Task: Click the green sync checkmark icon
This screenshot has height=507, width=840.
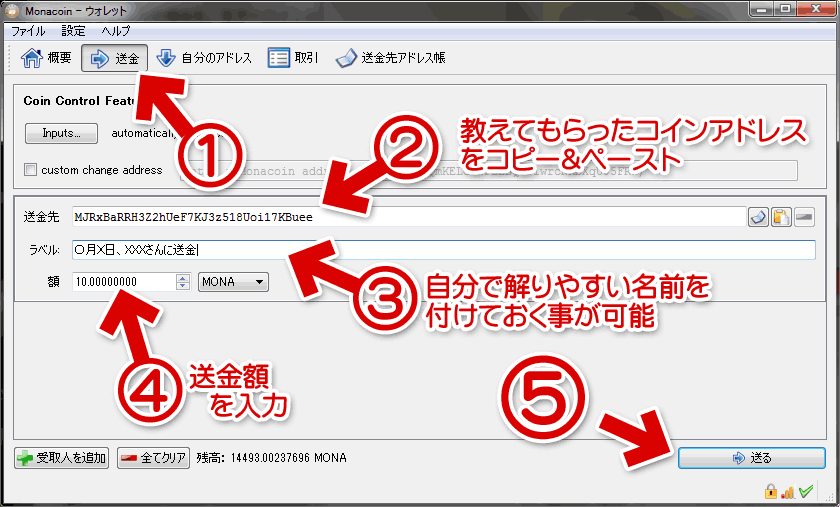Action: coord(805,491)
